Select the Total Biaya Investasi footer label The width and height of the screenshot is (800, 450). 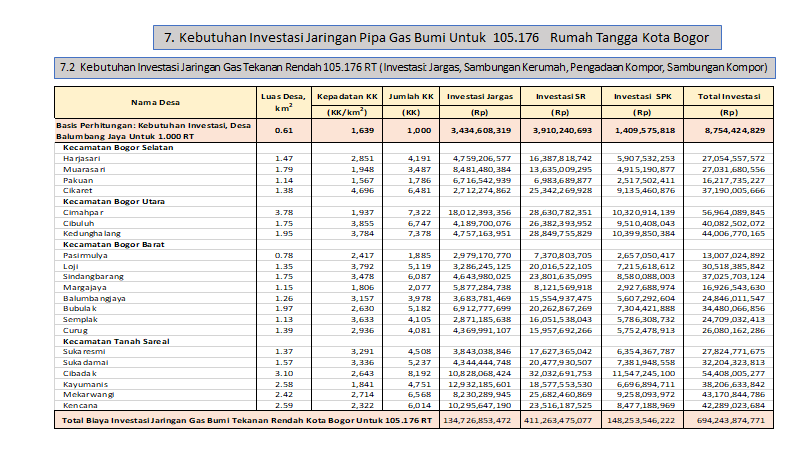coord(246,421)
